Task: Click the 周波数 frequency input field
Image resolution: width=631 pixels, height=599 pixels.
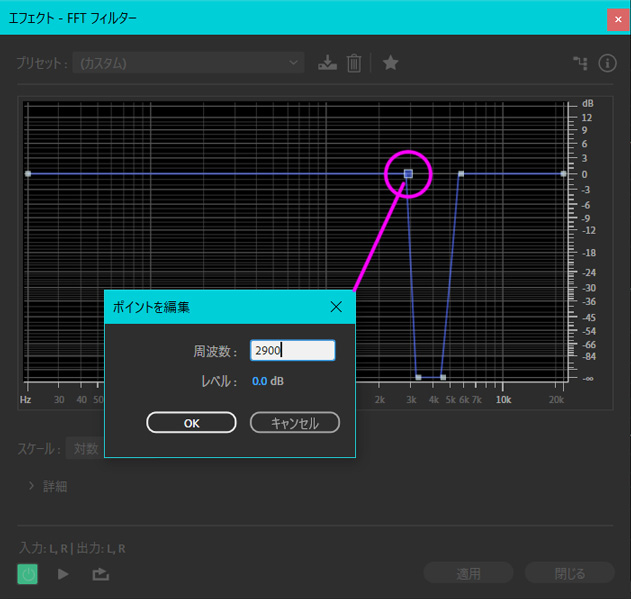Action: [x=292, y=350]
